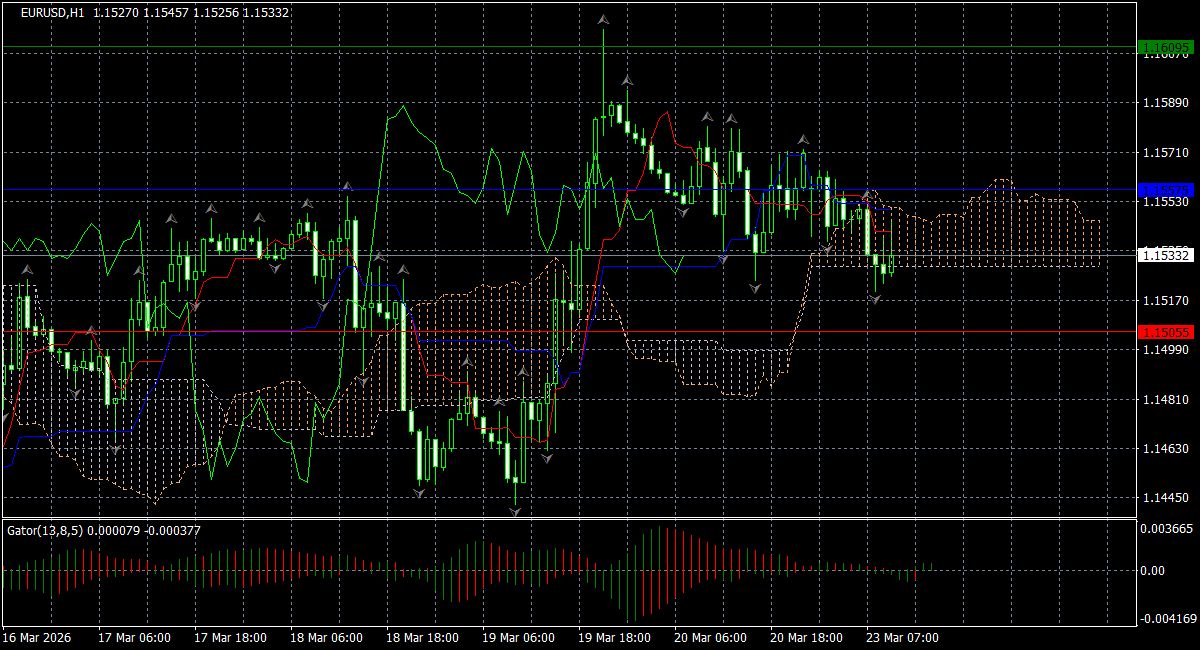Click the 19 Mar 18:00 time label
Viewport: 1200px width, 650px height.
click(x=614, y=637)
